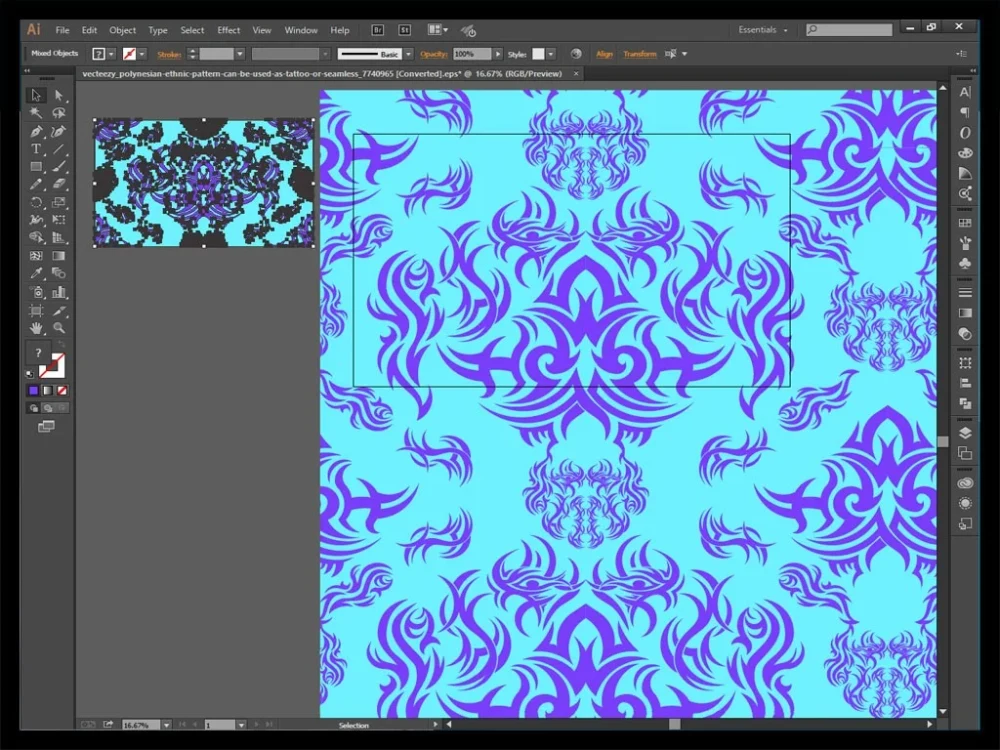The width and height of the screenshot is (1000, 750).
Task: Change the screen mode button
Action: tap(47, 426)
